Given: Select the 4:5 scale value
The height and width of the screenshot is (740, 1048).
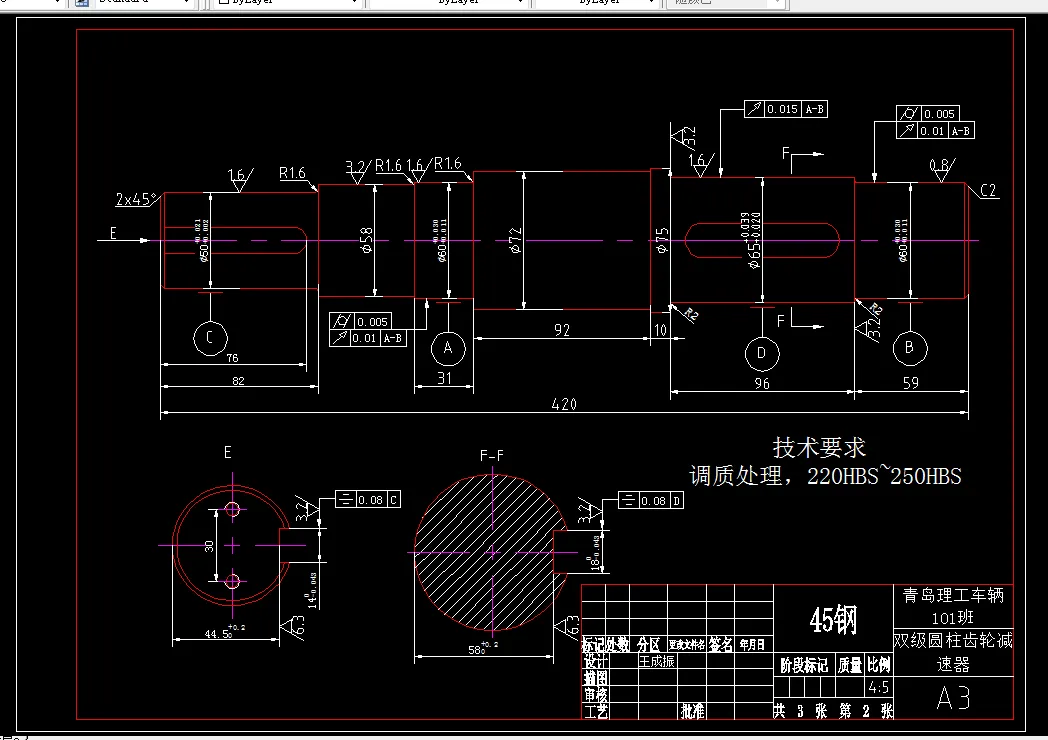Looking at the screenshot, I should tap(878, 687).
